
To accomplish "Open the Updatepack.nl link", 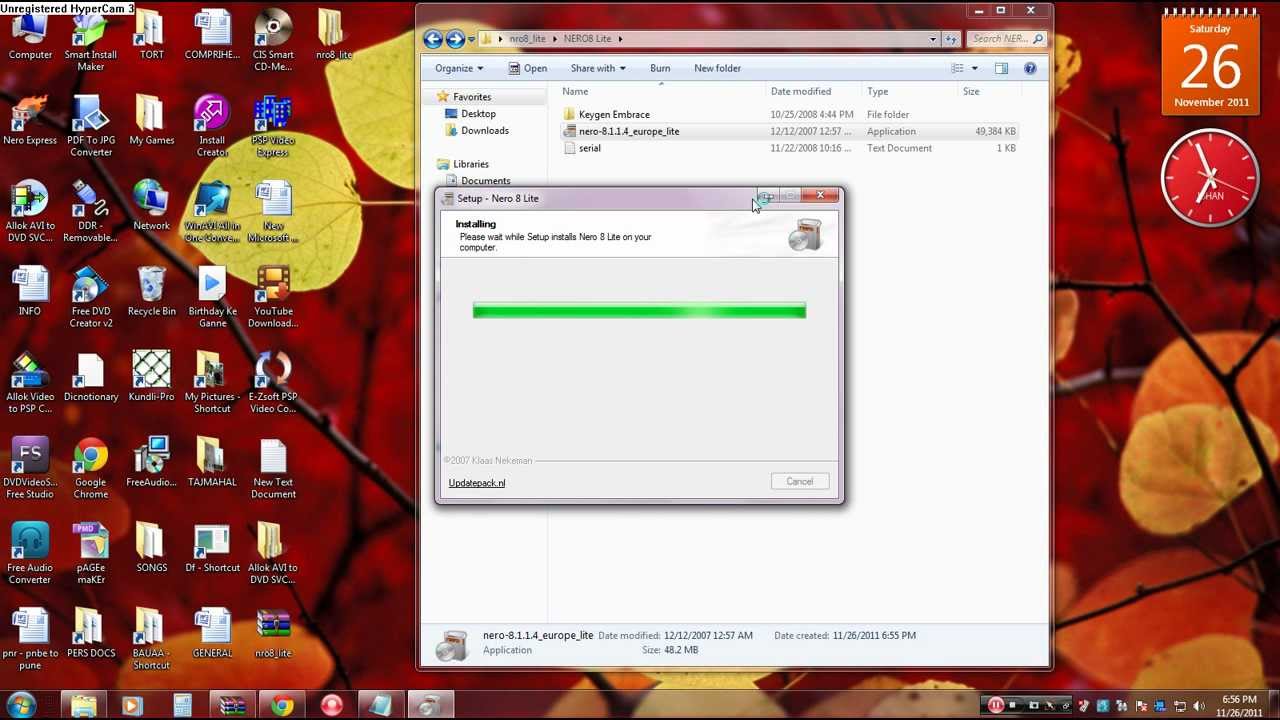I will click(477, 483).
